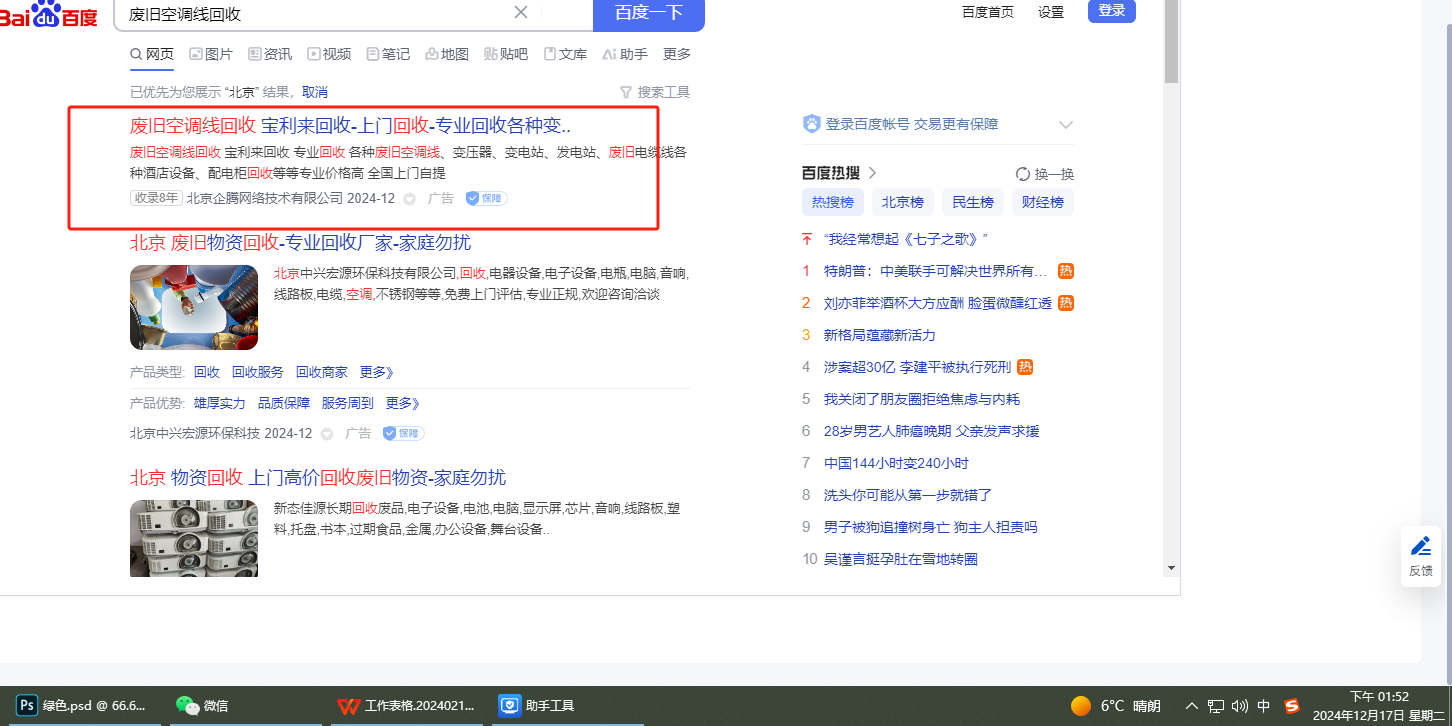Select the 民生榜 tab
The height and width of the screenshot is (726, 1452).
coord(973,202)
